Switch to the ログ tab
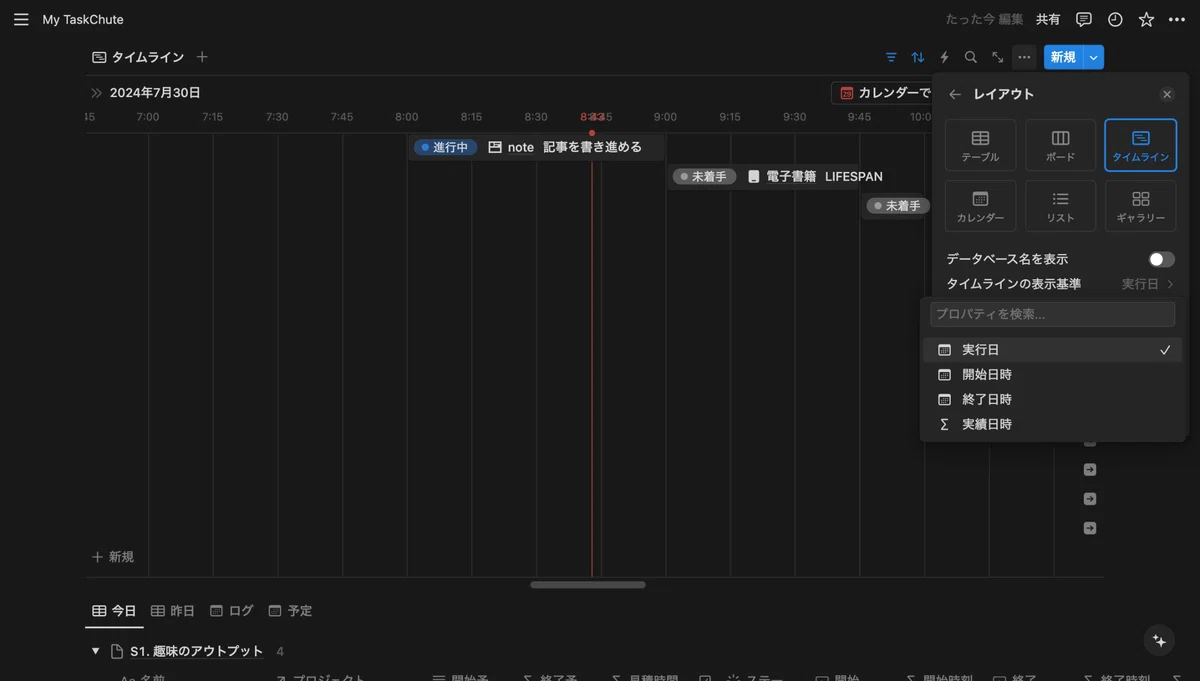1200x681 pixels. point(232,611)
